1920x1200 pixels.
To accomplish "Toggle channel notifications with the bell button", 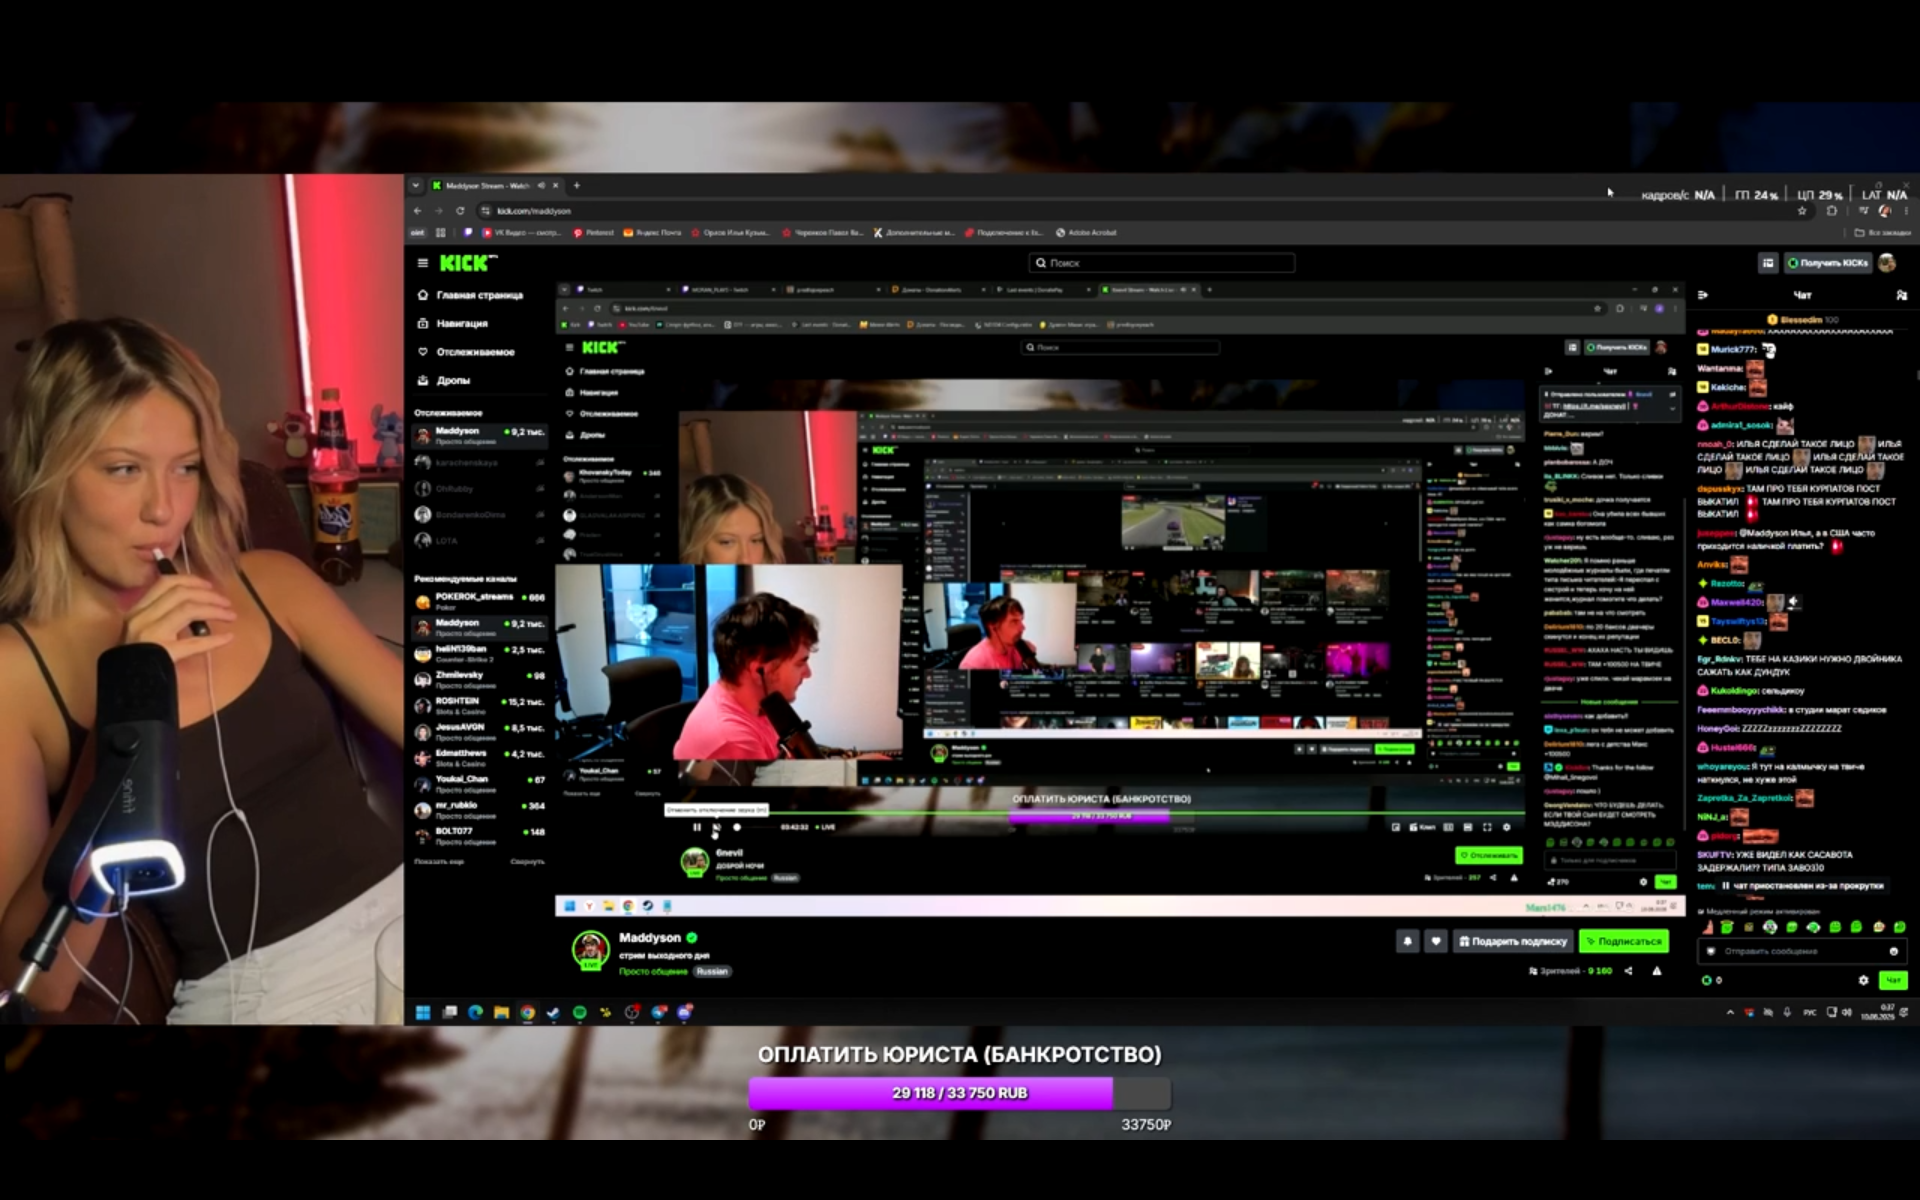I will (1407, 941).
